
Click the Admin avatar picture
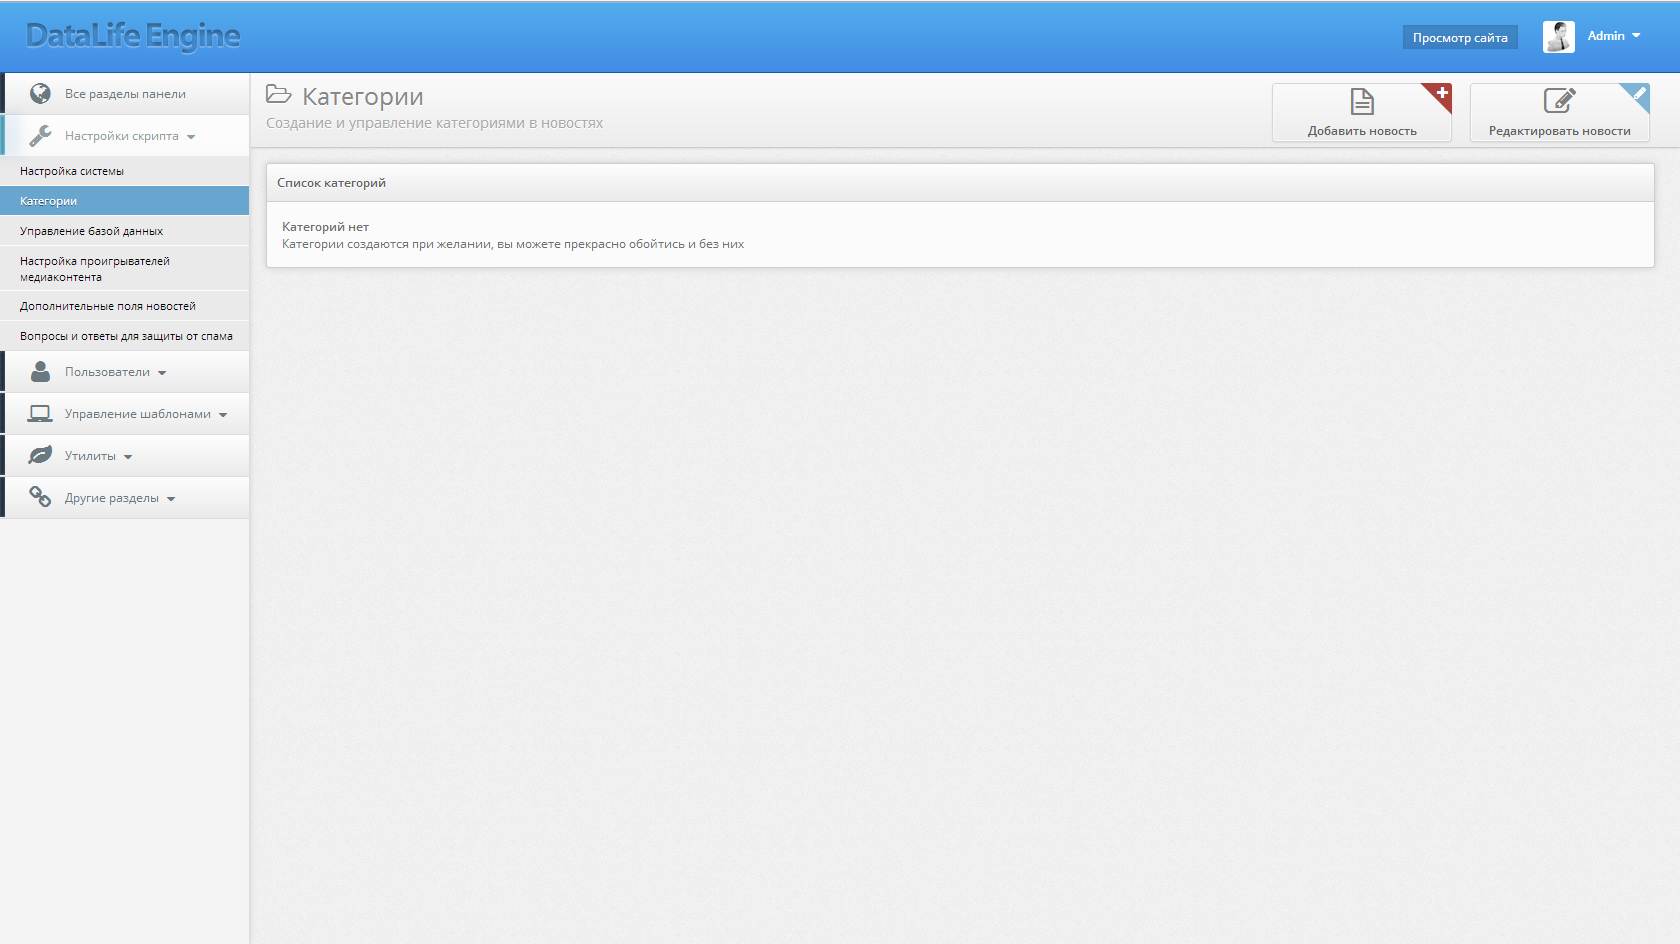[x=1559, y=37]
